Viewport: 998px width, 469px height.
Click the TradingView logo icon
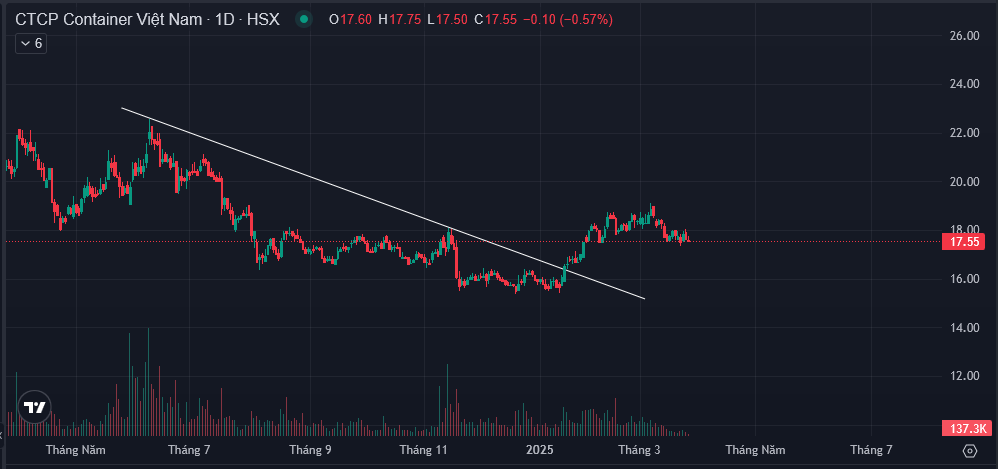tap(35, 408)
